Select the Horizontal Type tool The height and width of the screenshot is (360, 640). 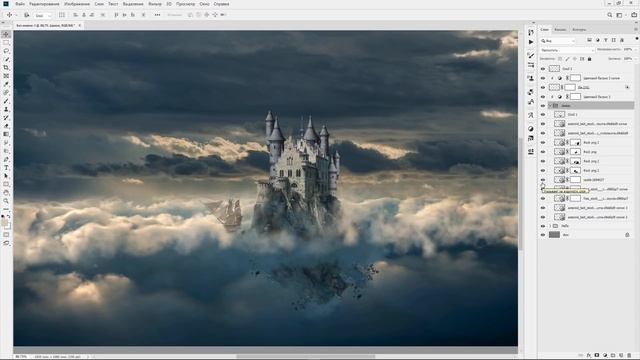pyautogui.click(x=6, y=167)
